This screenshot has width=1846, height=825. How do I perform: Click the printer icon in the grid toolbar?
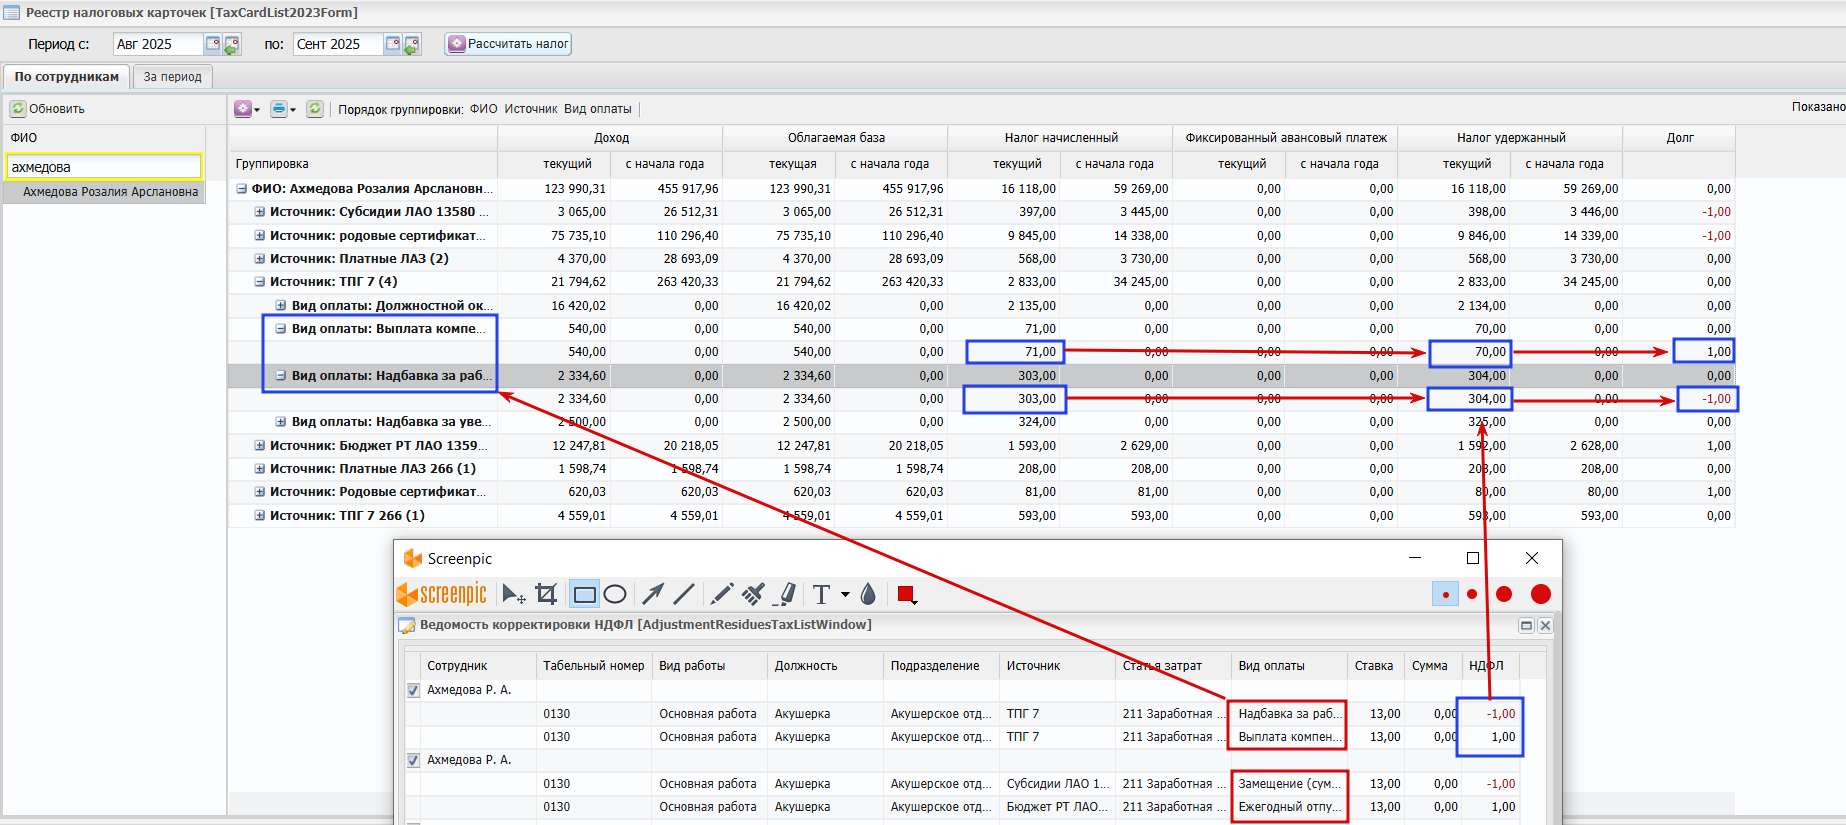point(279,109)
